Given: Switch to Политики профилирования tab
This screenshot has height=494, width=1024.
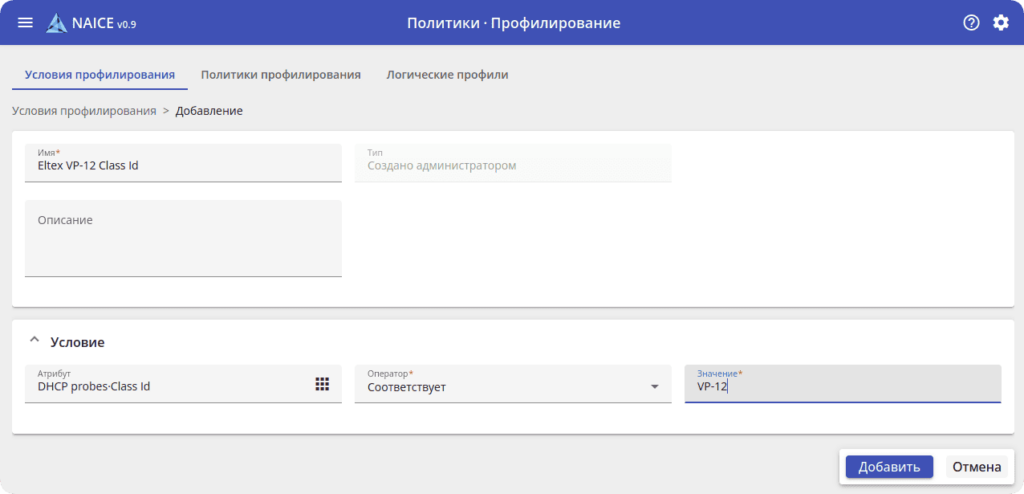Looking at the screenshot, I should click(280, 75).
